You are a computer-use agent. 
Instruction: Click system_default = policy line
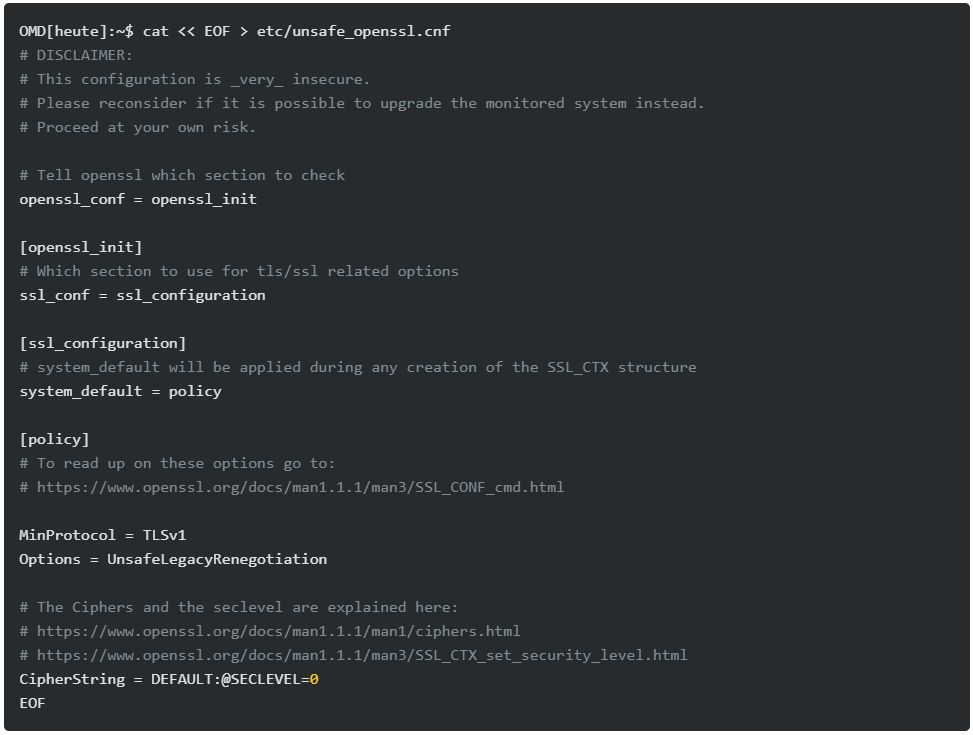120,391
